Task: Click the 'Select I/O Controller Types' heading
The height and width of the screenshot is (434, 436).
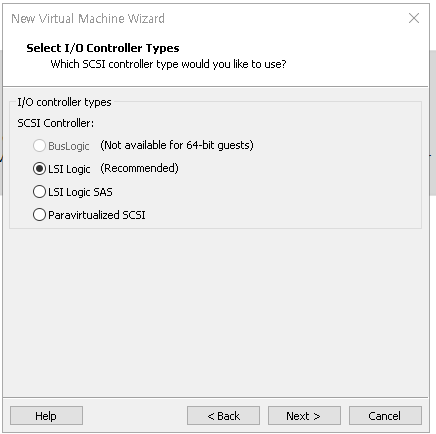Action: [x=103, y=48]
